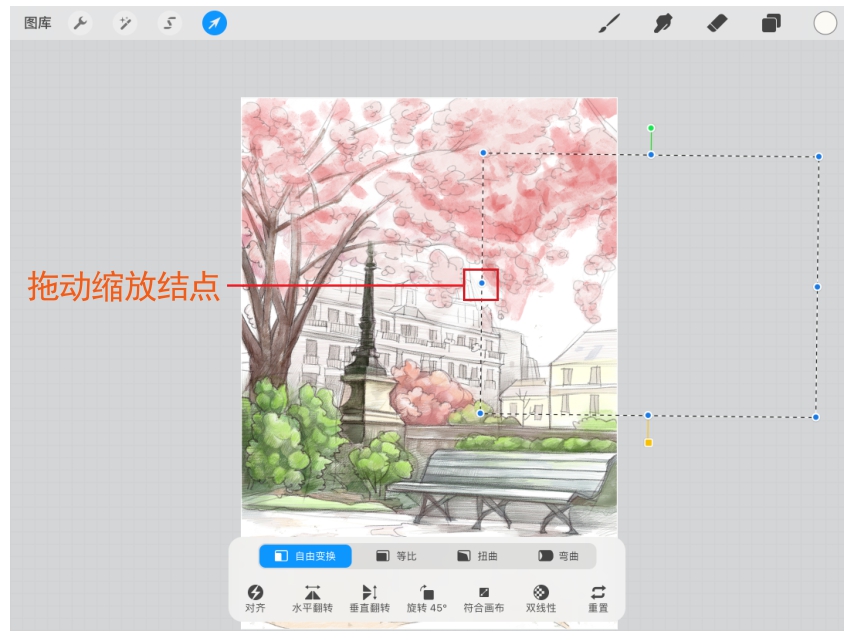The width and height of the screenshot is (856, 643).
Task: Click the bottom-right corner transform node
Action: point(816,417)
